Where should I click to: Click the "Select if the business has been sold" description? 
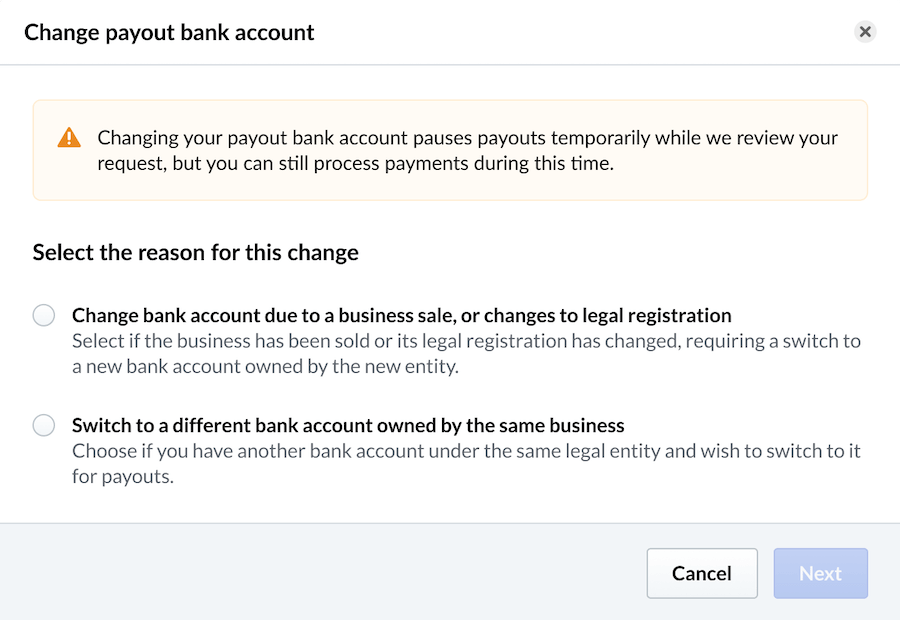click(x=466, y=341)
